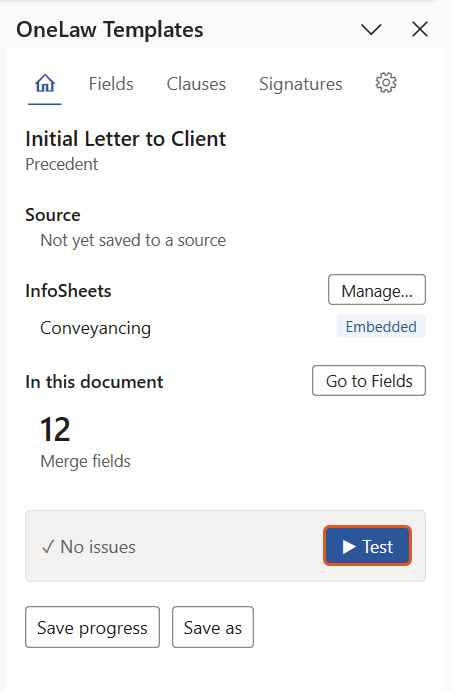Viewport: 452px width, 691px height.
Task: Click the No issues status text
Action: coord(89,547)
